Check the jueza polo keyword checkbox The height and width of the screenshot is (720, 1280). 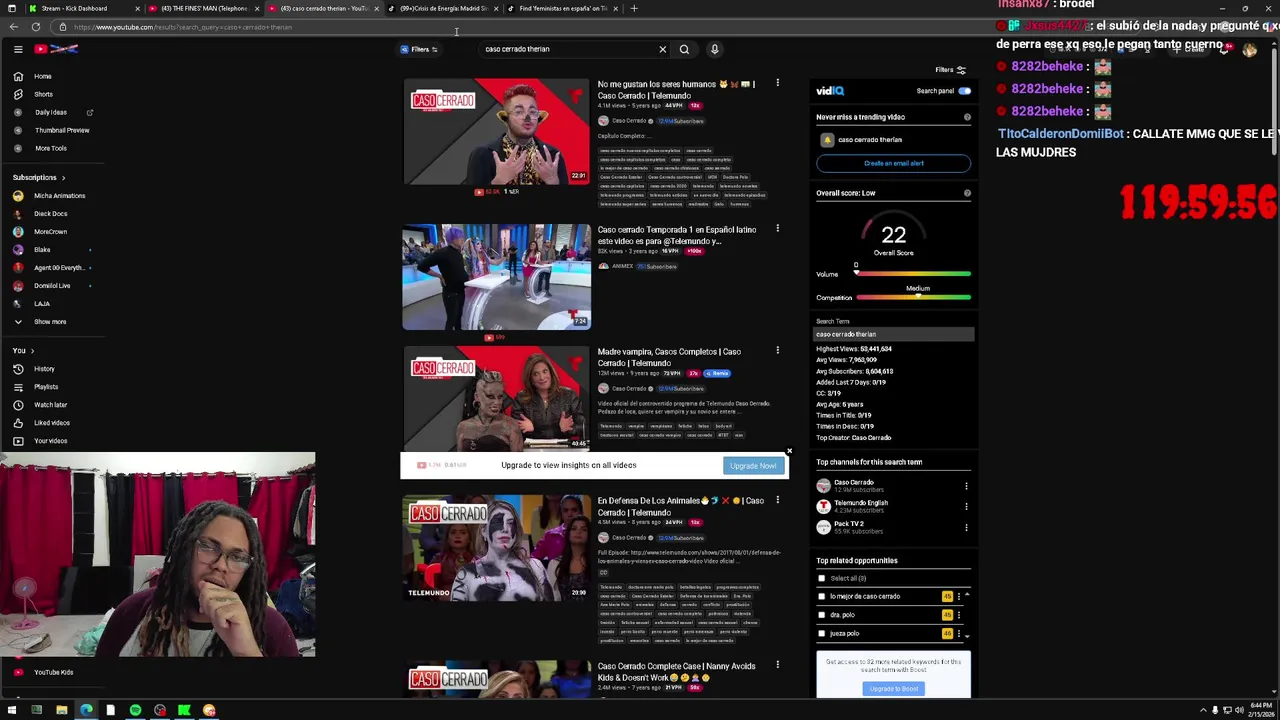pos(822,633)
